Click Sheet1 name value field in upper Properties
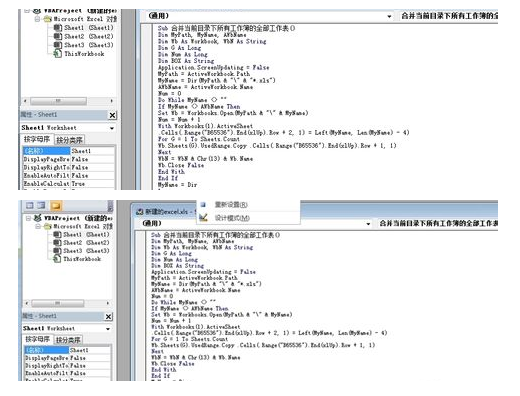 [93, 151]
